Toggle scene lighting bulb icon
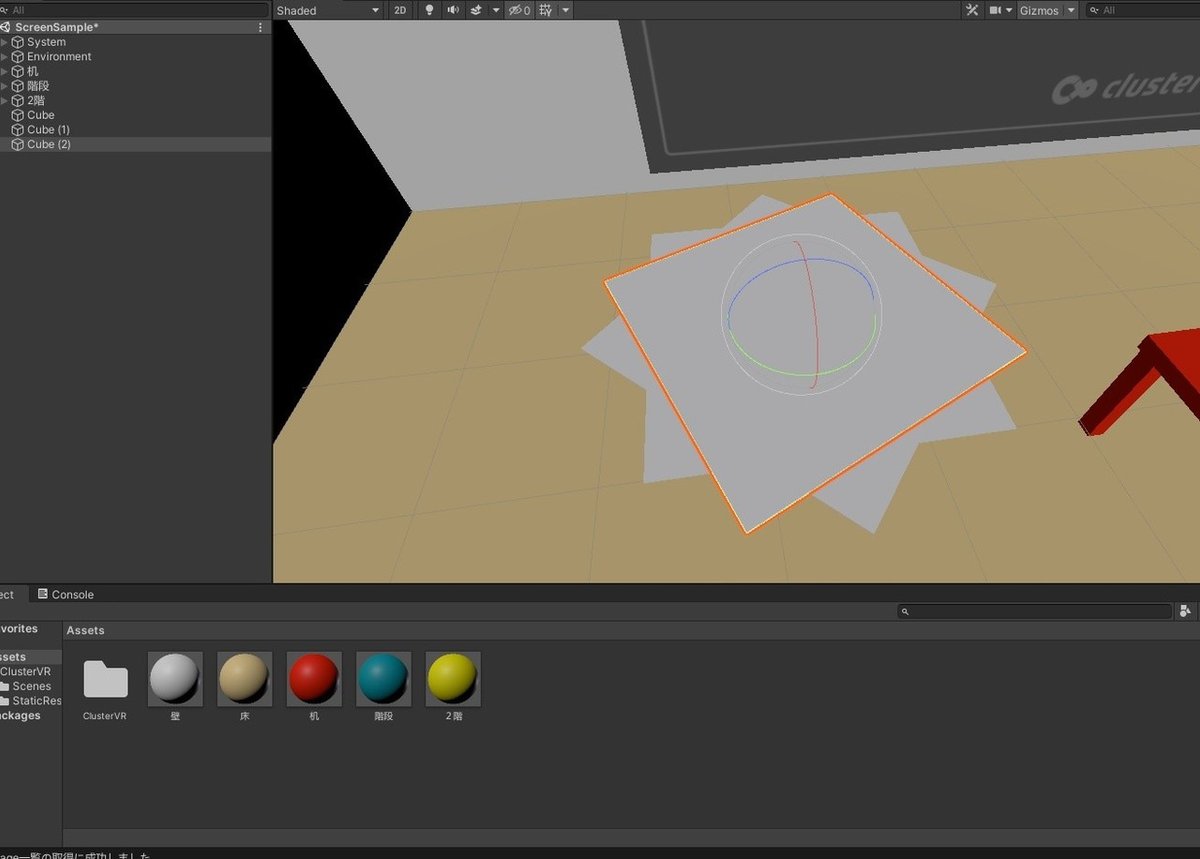The height and width of the screenshot is (859, 1200). coord(430,10)
